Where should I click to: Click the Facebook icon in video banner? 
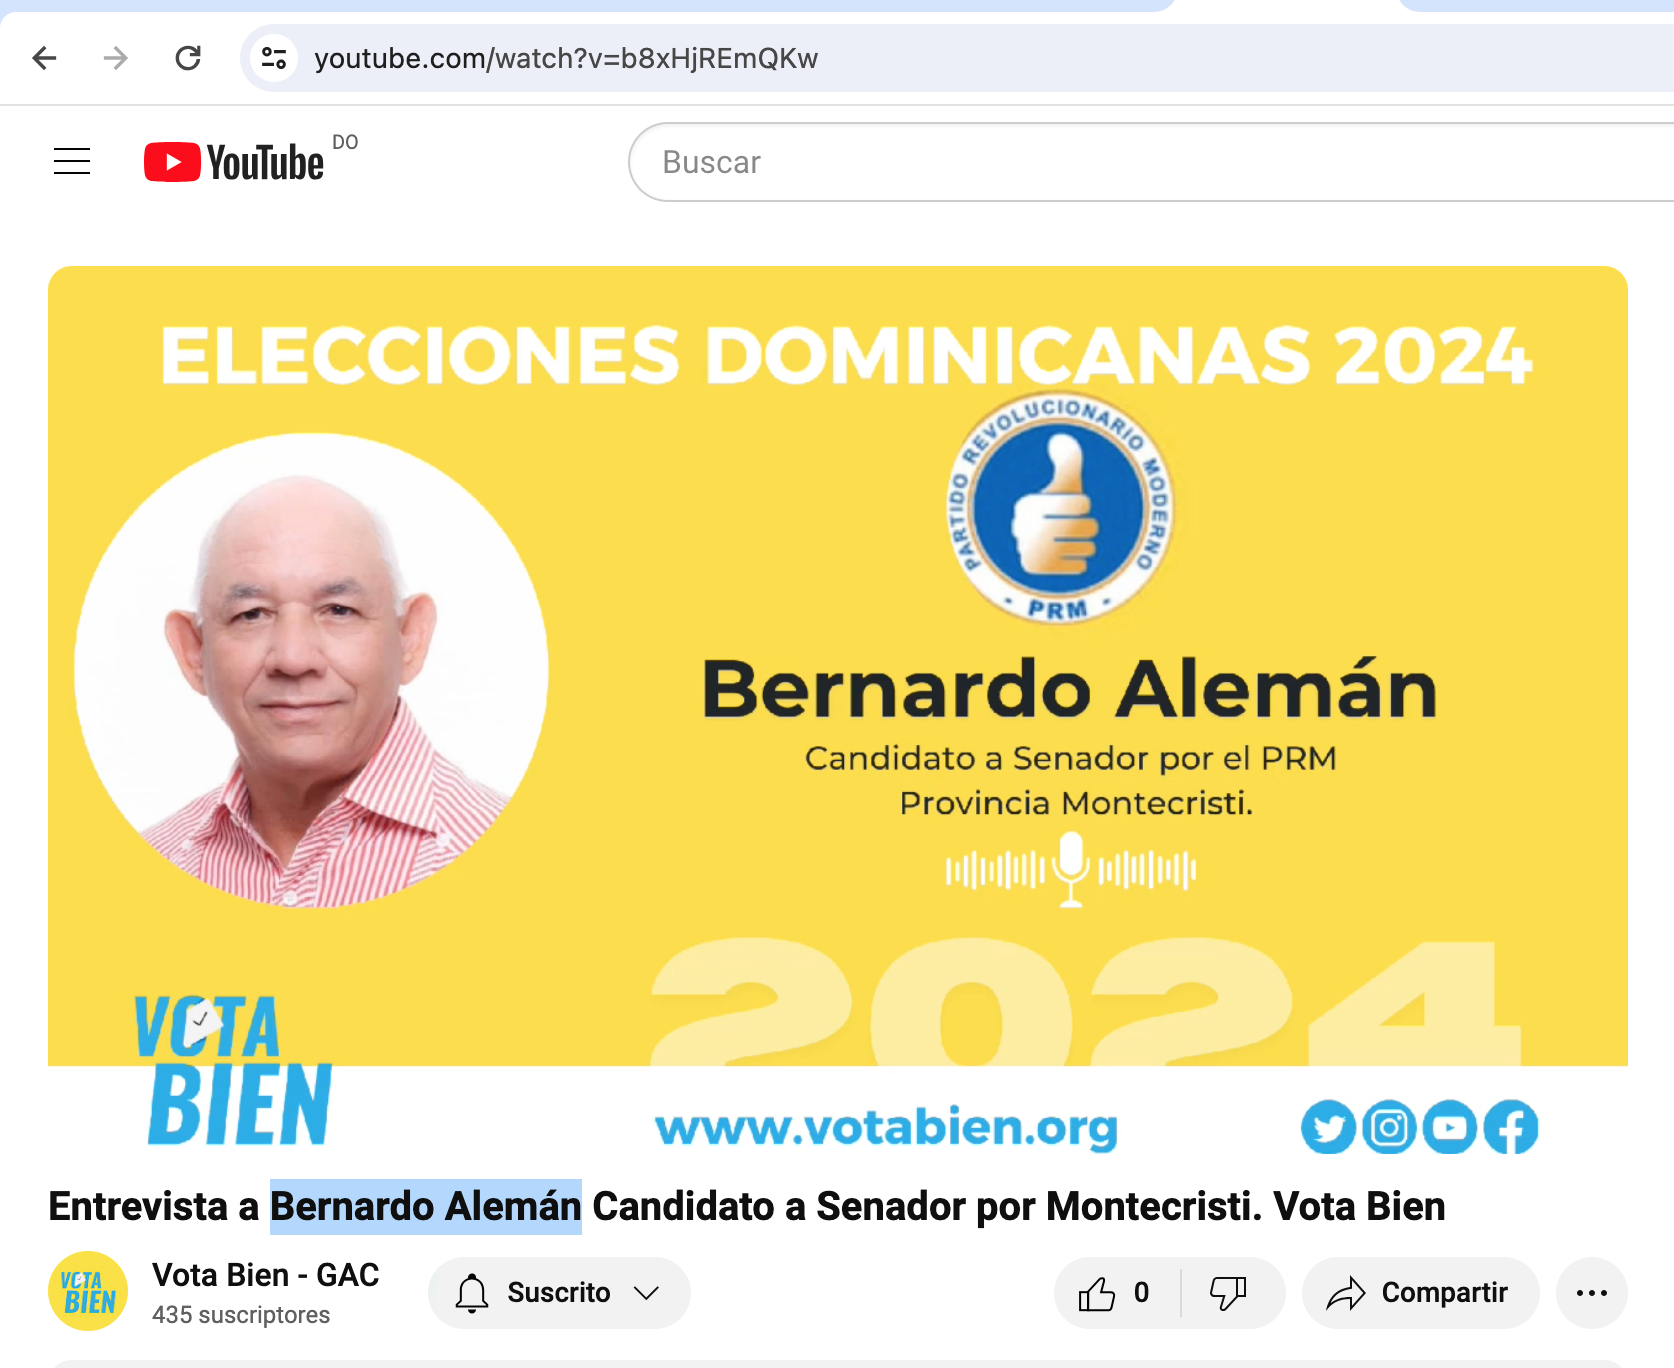[1511, 1128]
